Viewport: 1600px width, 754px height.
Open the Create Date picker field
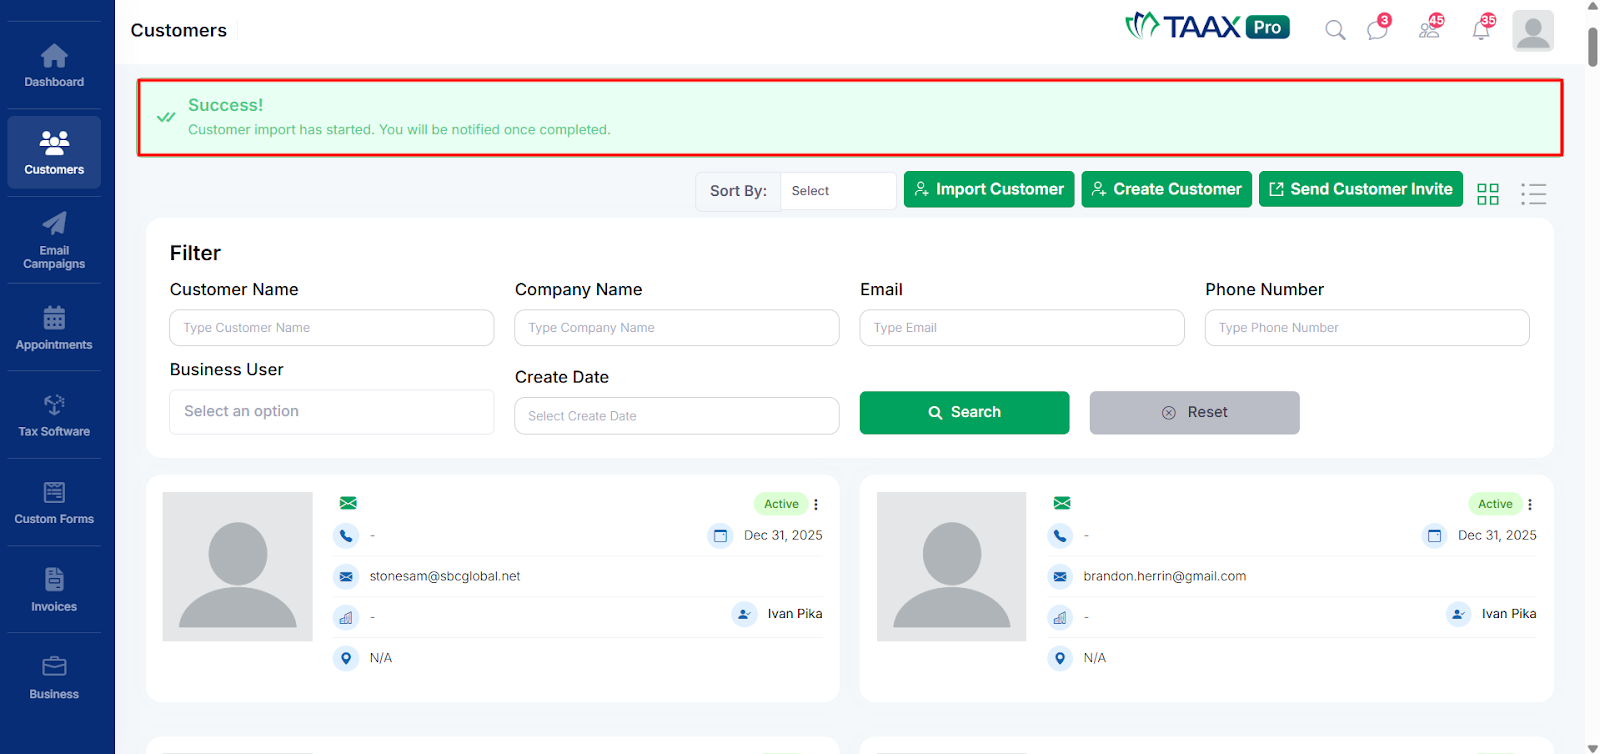(677, 416)
